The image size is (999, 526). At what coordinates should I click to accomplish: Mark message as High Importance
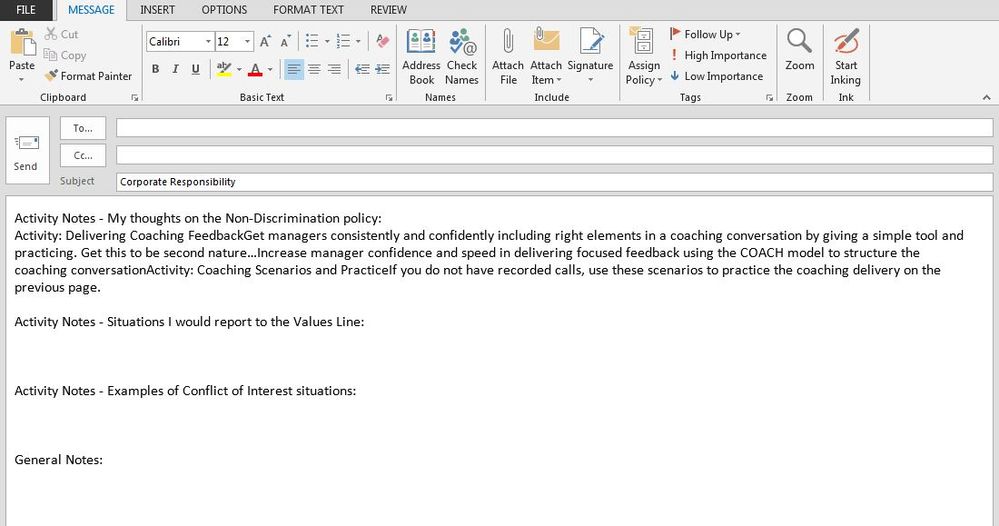[718, 55]
